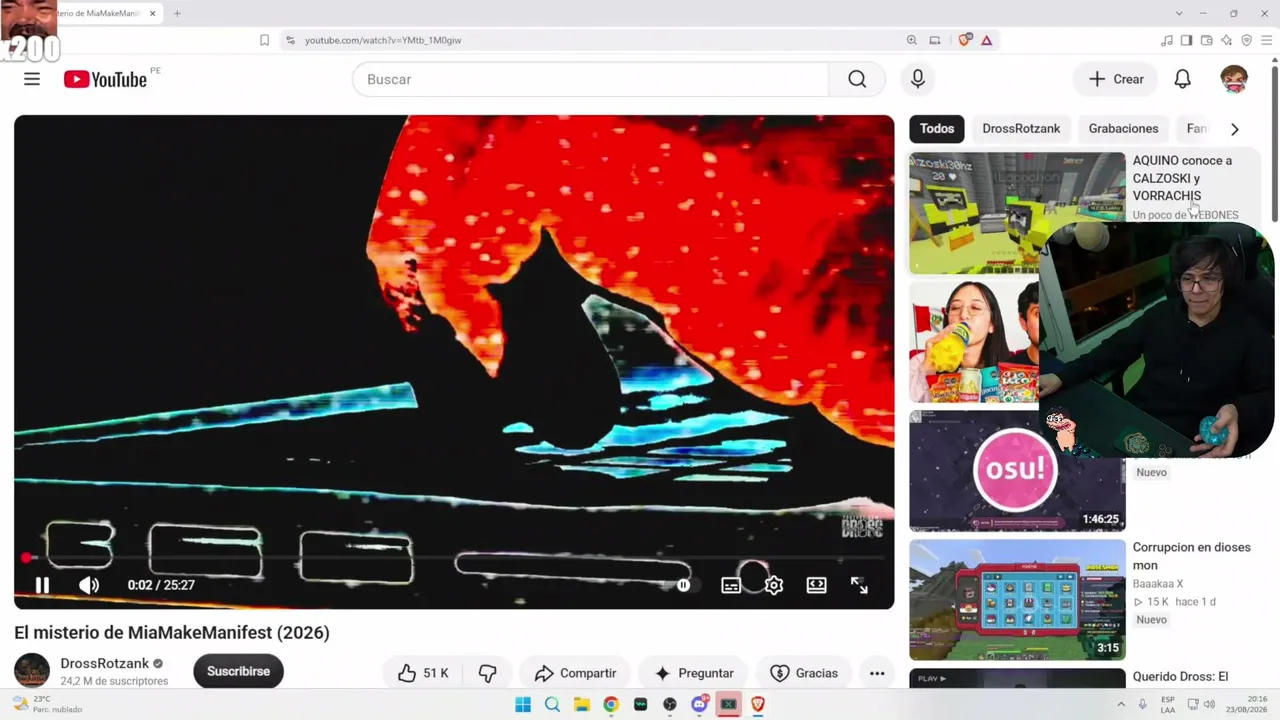The height and width of the screenshot is (720, 1280).
Task: Expand the system tray hidden icons chevron
Action: pyautogui.click(x=1121, y=704)
